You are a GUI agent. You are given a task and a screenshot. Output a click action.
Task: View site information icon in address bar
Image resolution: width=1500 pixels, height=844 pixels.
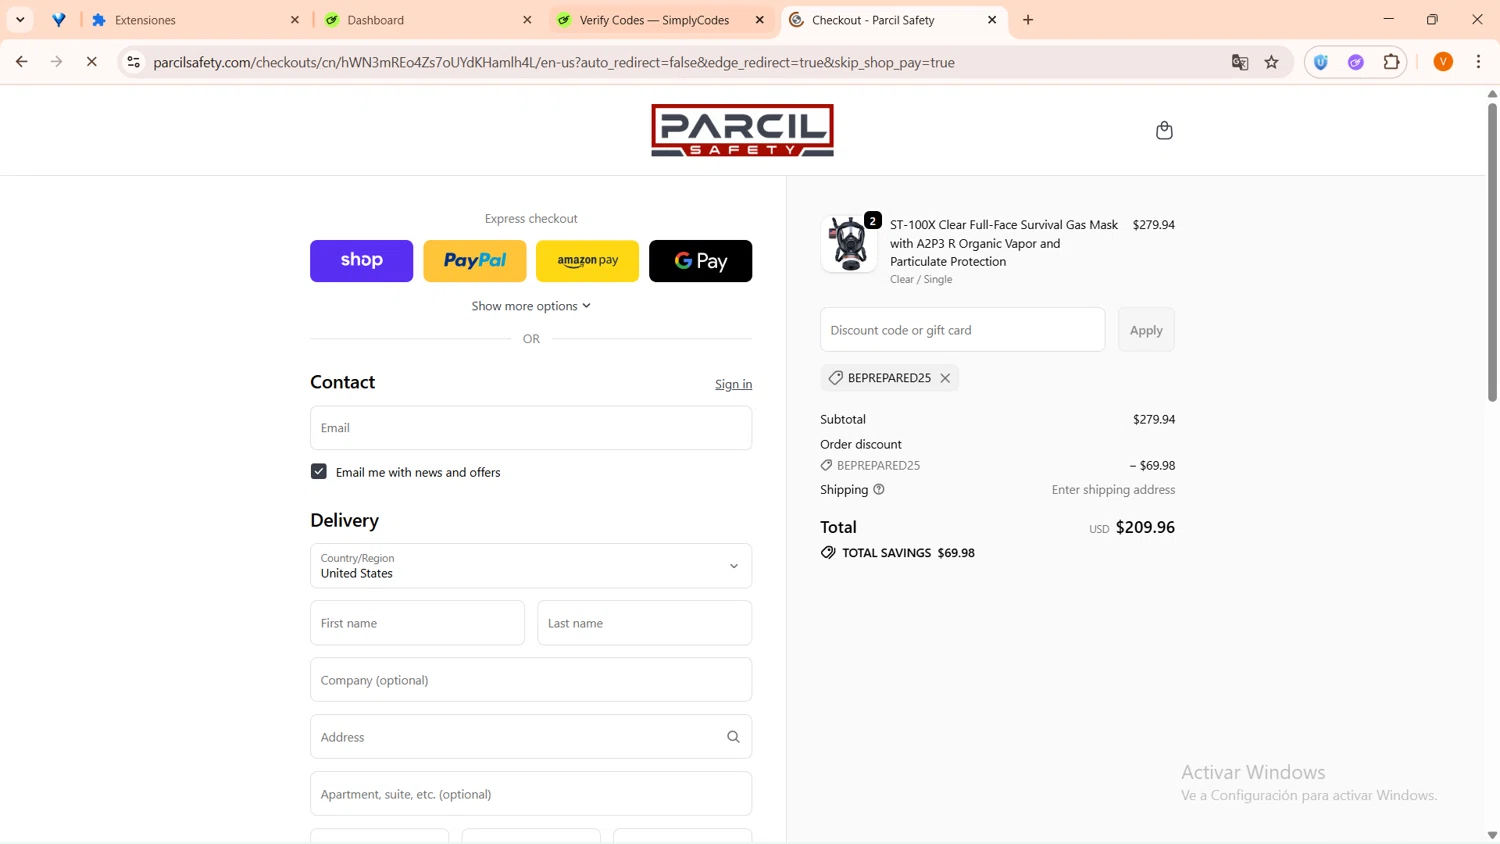(133, 62)
